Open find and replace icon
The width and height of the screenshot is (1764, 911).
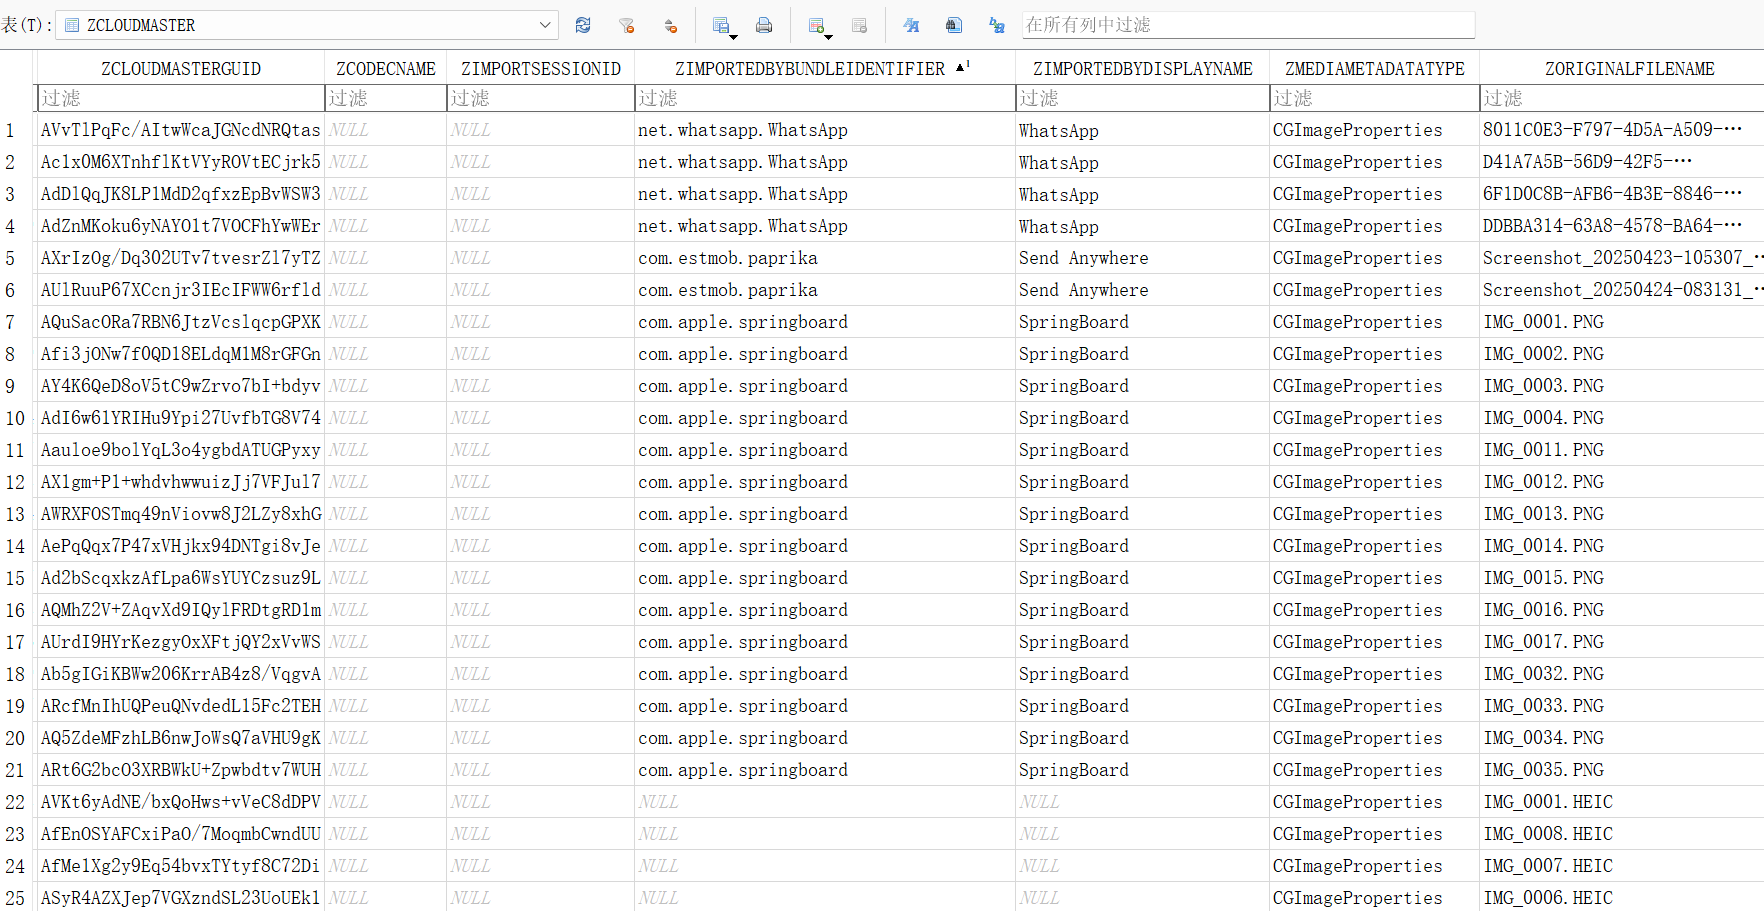click(x=997, y=25)
